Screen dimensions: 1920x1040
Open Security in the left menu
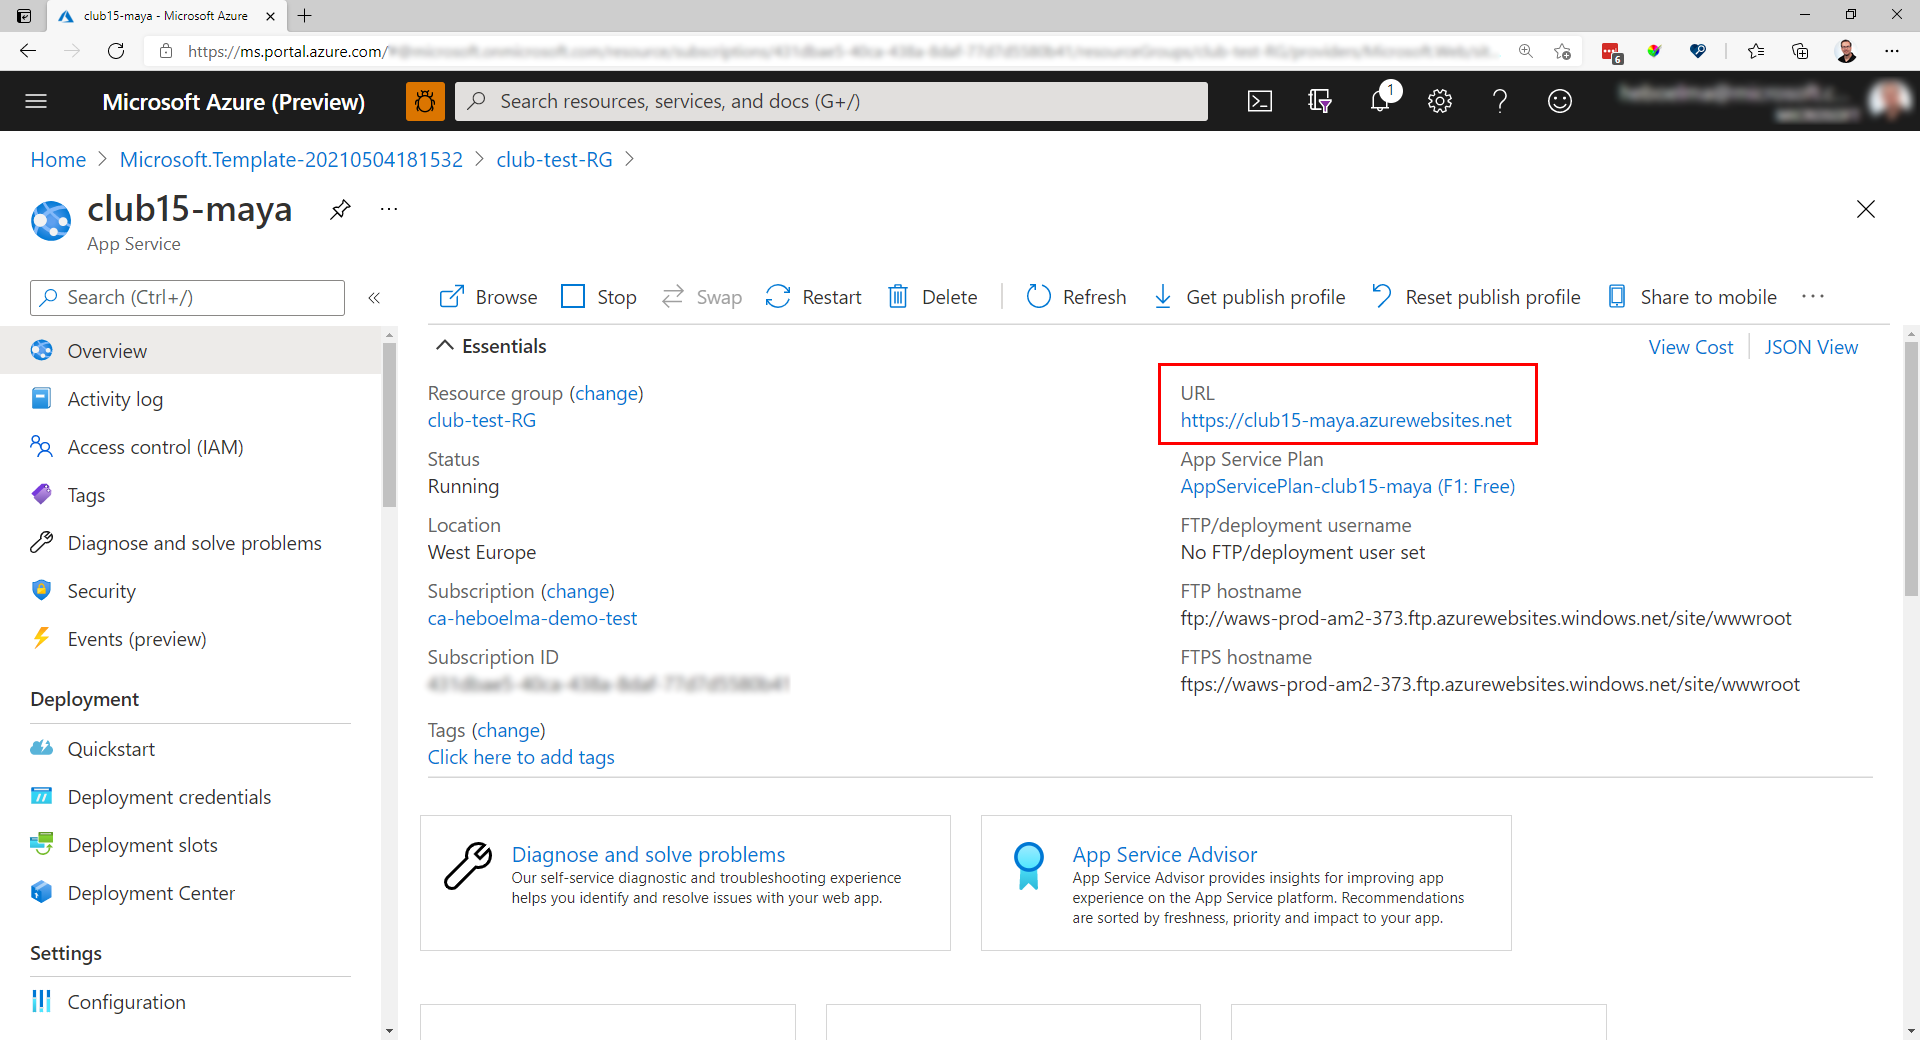pyautogui.click(x=190, y=591)
